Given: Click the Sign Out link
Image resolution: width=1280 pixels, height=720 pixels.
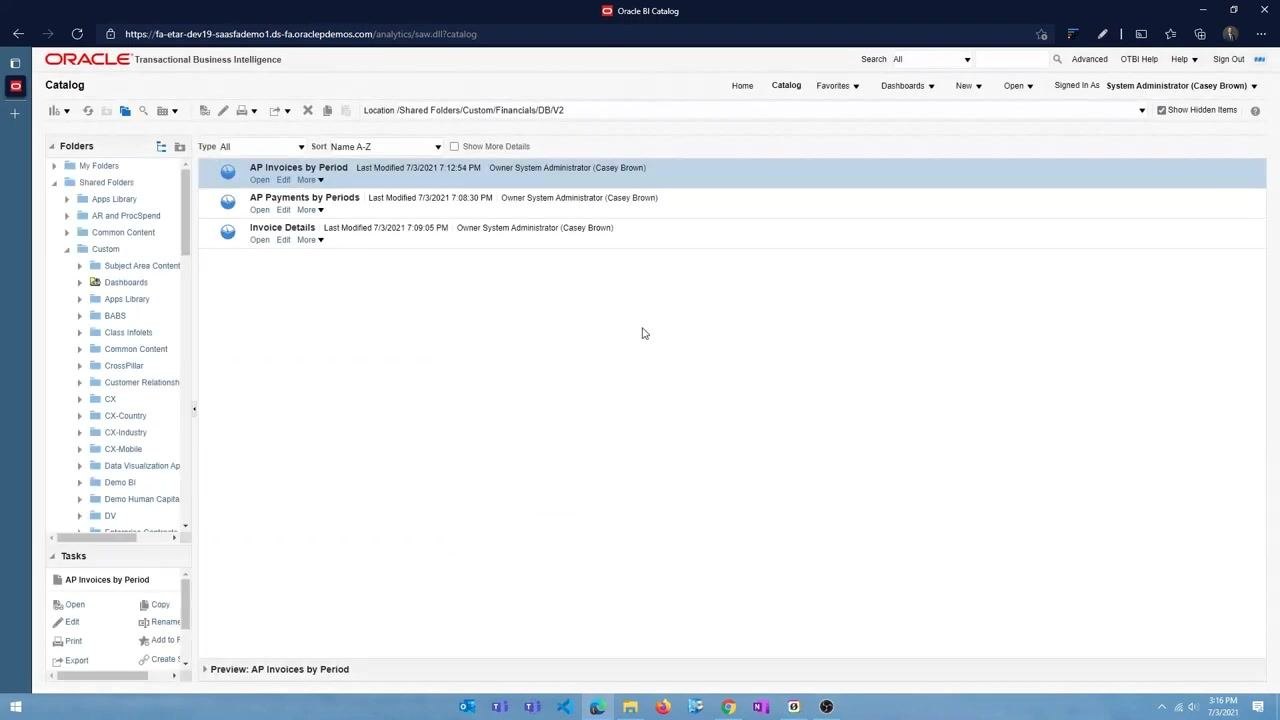Looking at the screenshot, I should tap(1229, 60).
